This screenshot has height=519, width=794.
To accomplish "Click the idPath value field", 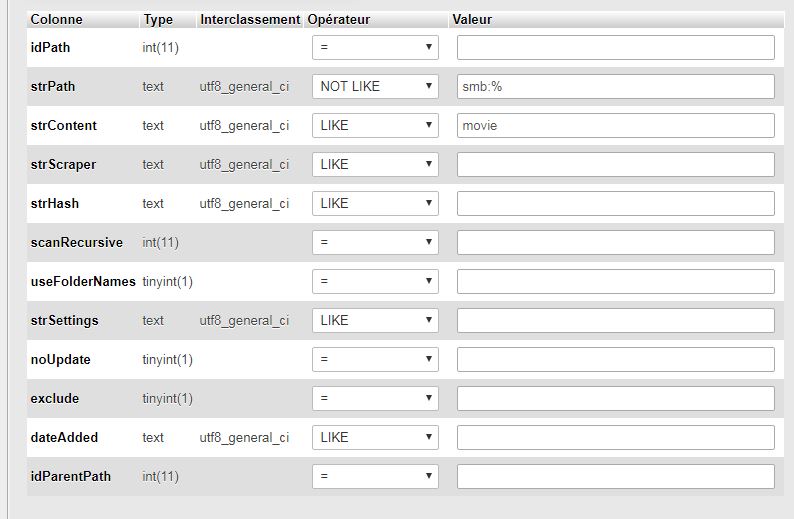I will coord(615,47).
